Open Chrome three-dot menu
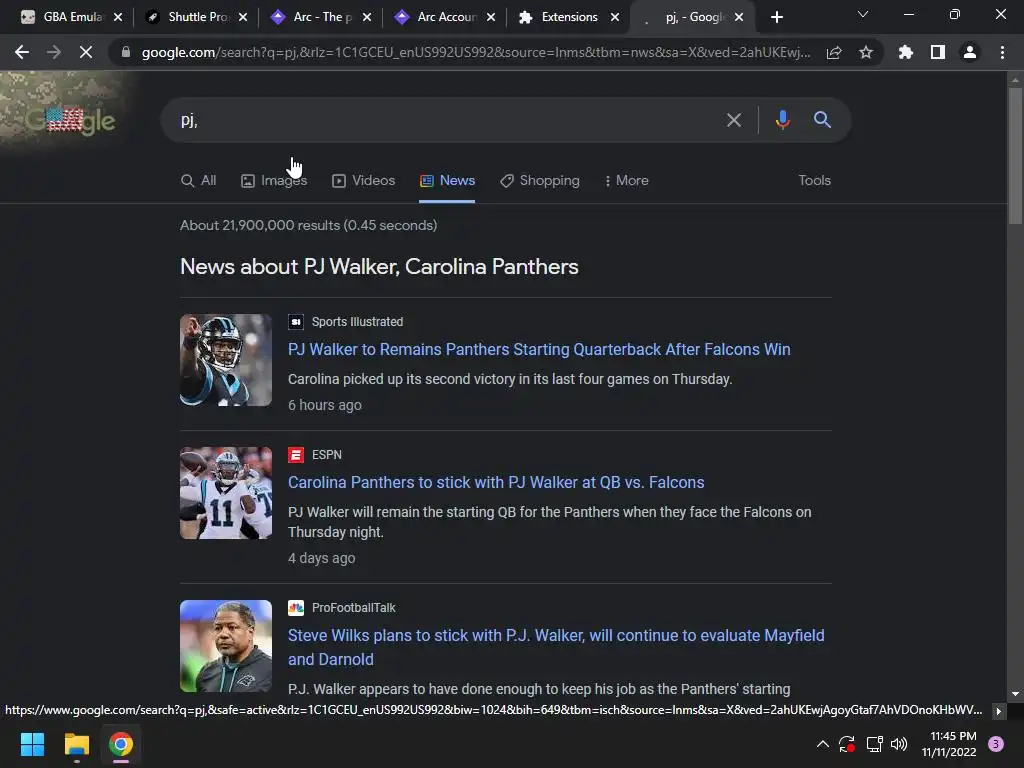Image resolution: width=1024 pixels, height=768 pixels. (1002, 52)
